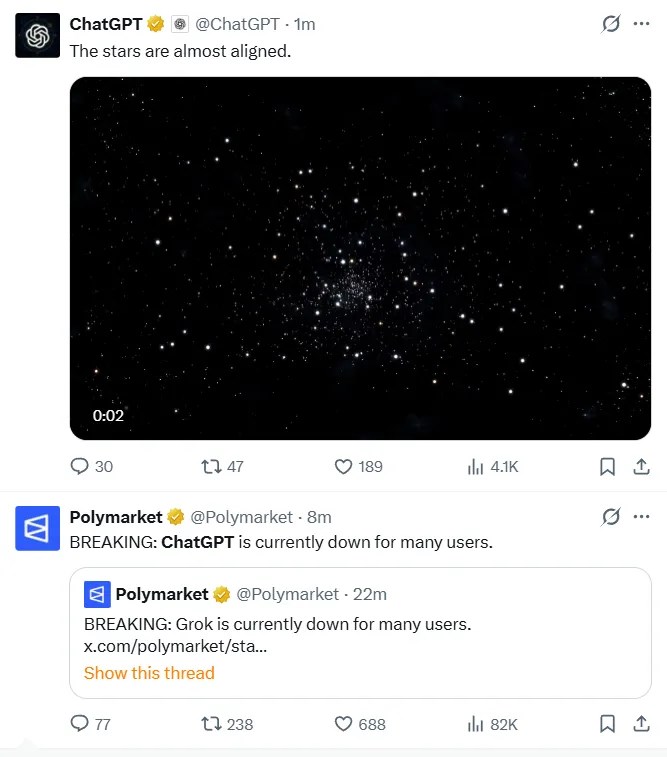
Task: Play the starfield video
Action: point(360,258)
